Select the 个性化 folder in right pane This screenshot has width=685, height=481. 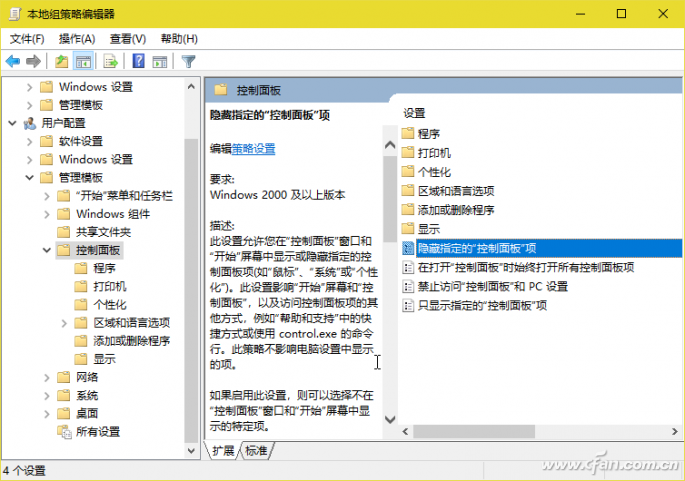click(x=433, y=171)
